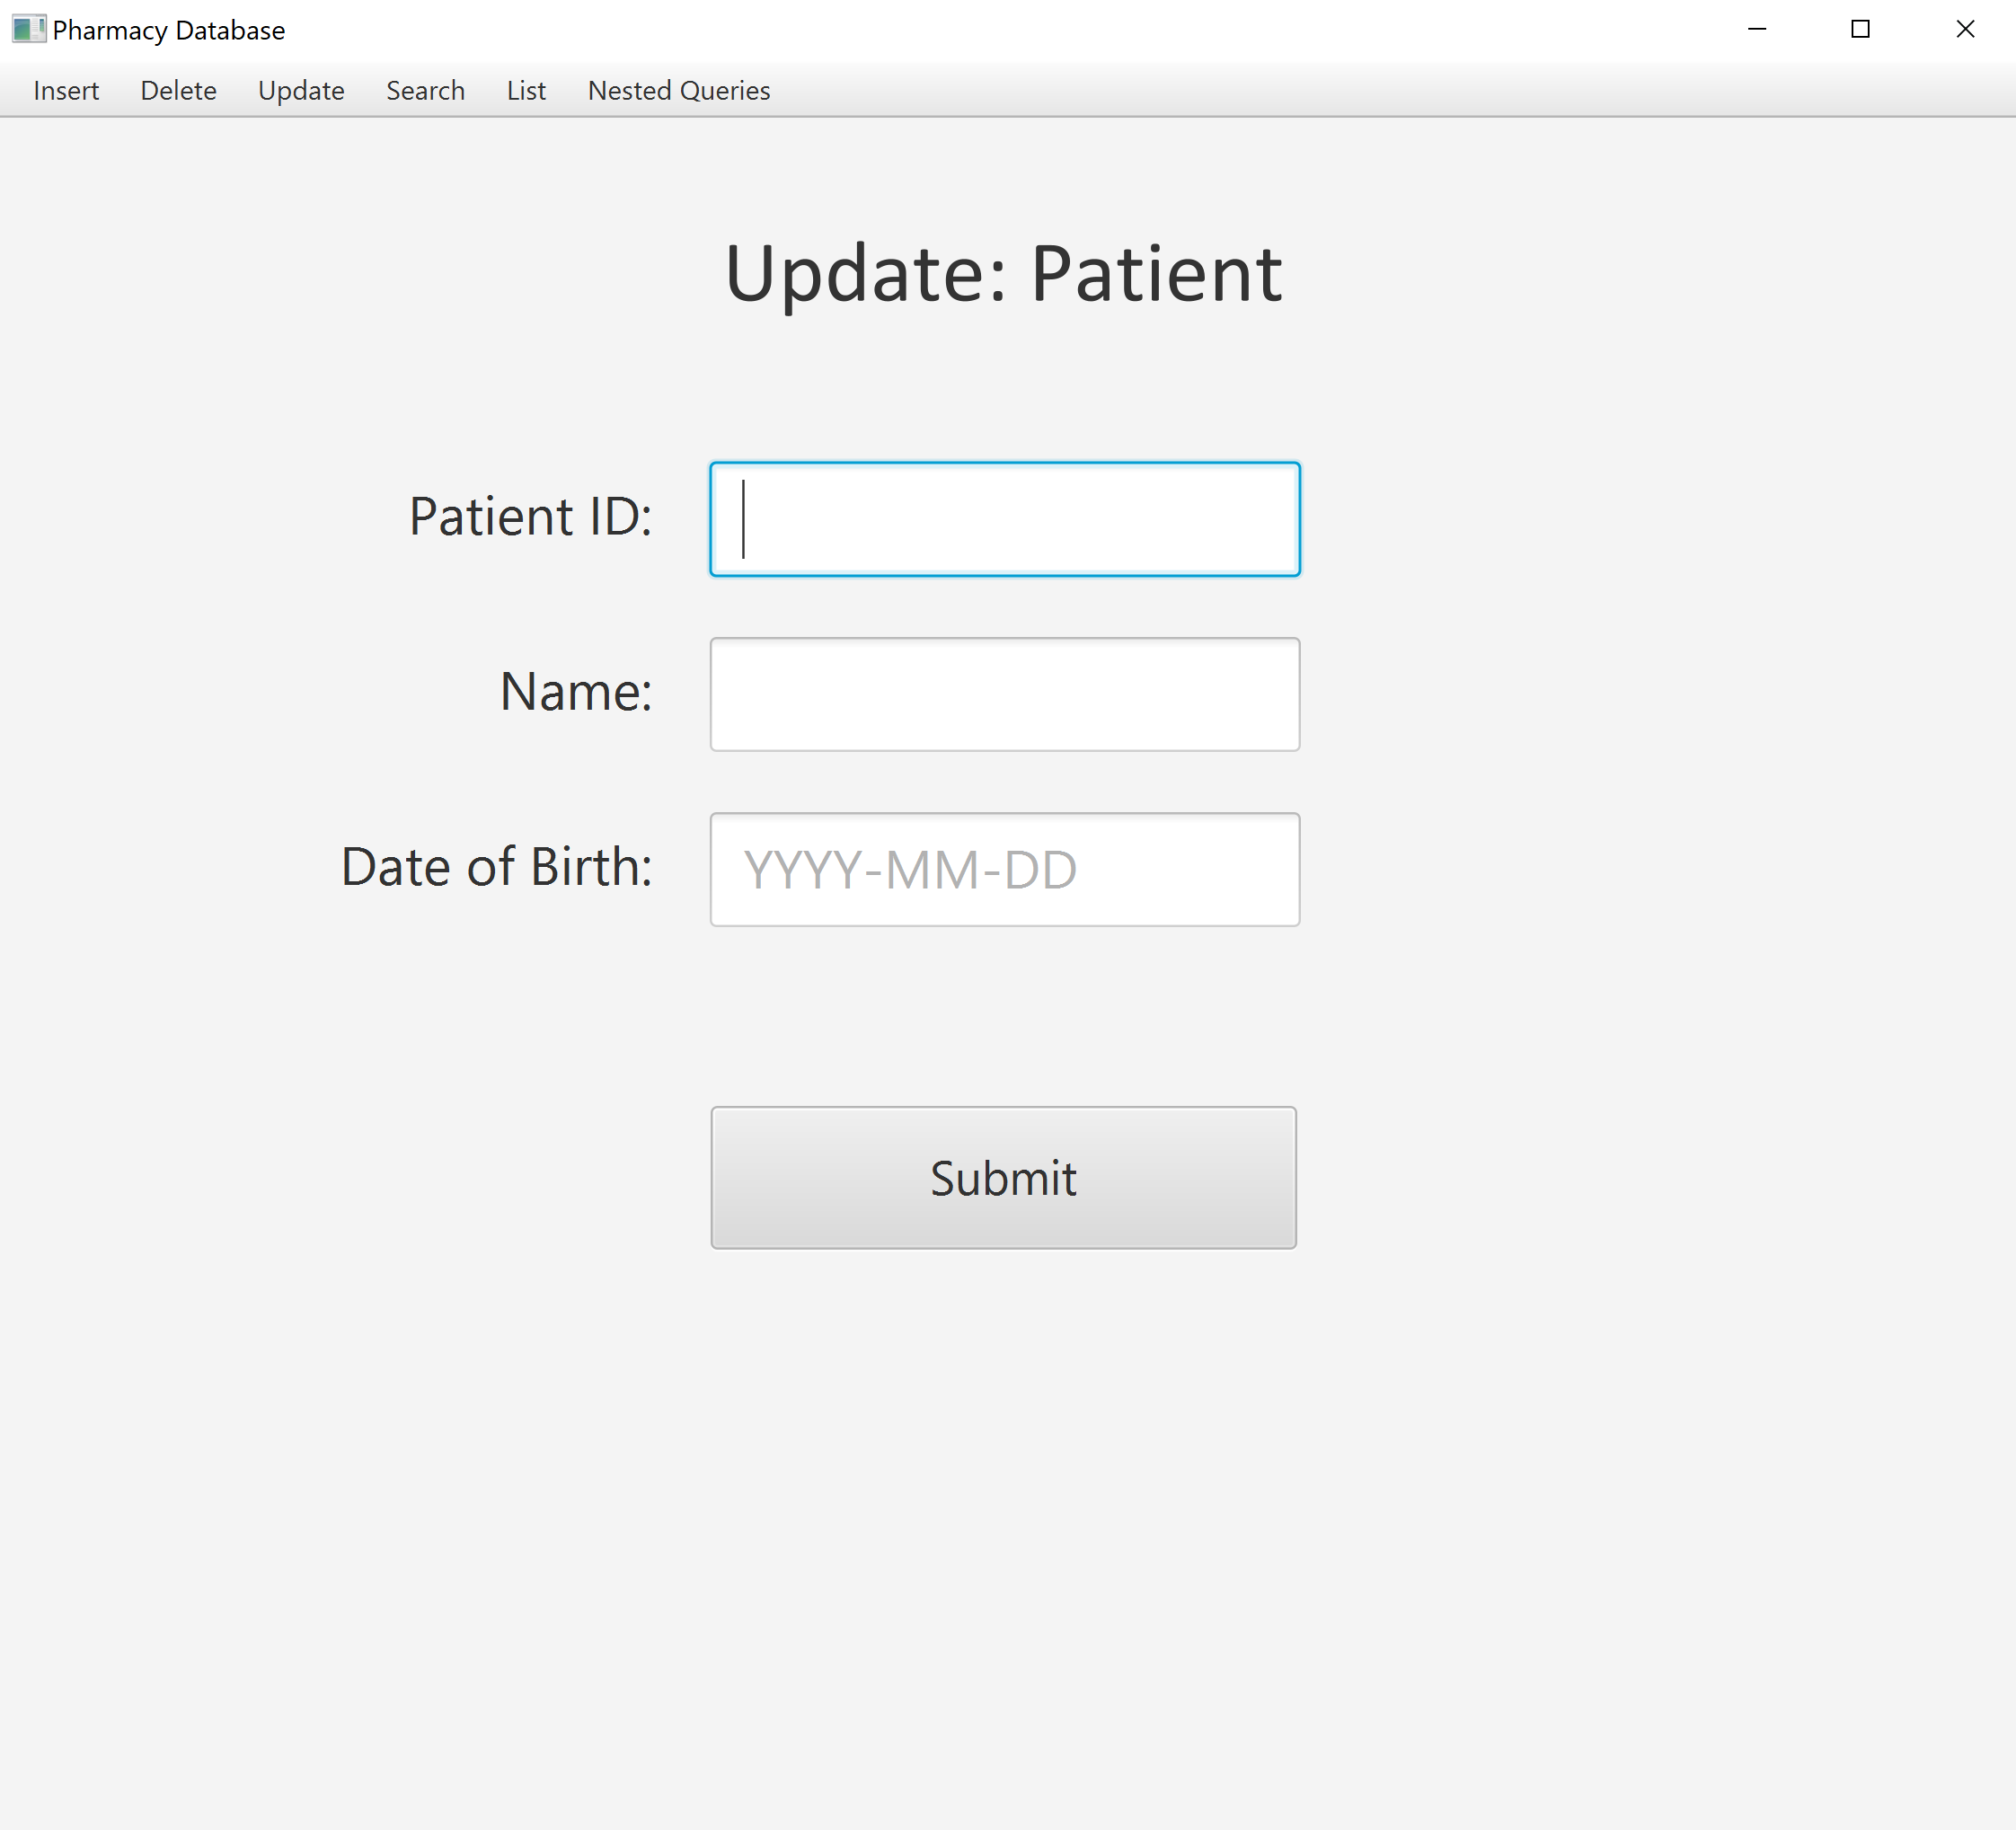Click the Name label

(x=575, y=690)
